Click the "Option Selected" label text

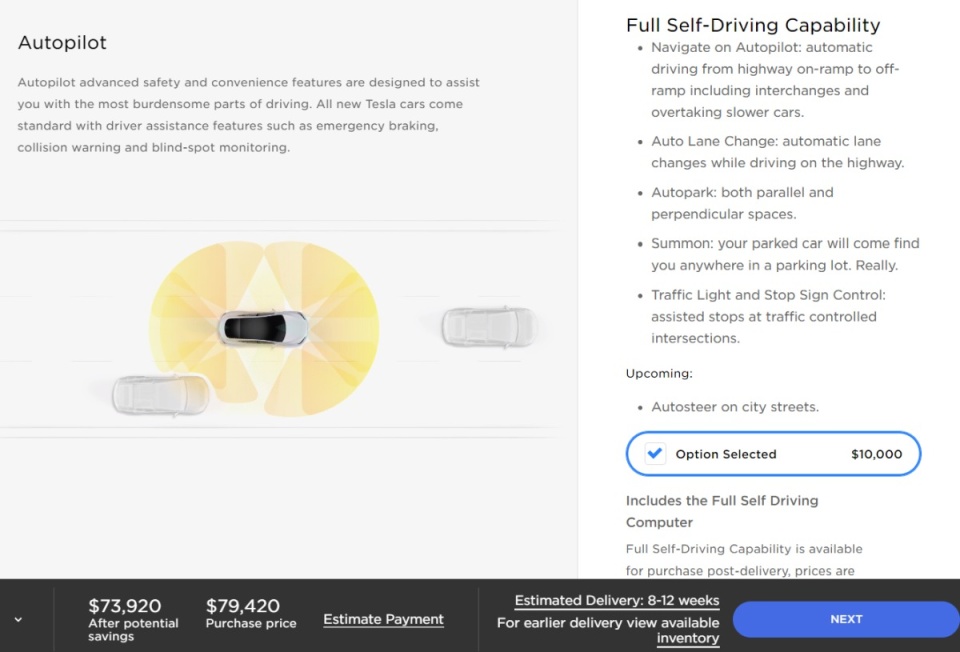tap(726, 454)
